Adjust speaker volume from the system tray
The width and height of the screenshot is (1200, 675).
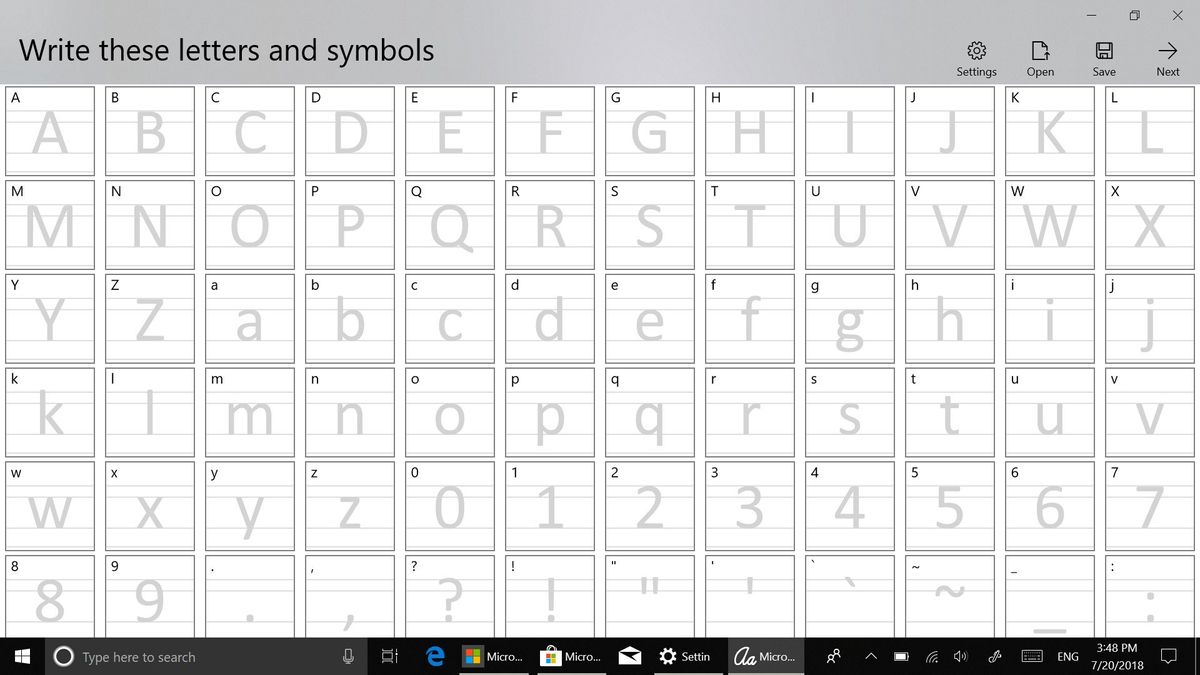pyautogui.click(x=960, y=657)
